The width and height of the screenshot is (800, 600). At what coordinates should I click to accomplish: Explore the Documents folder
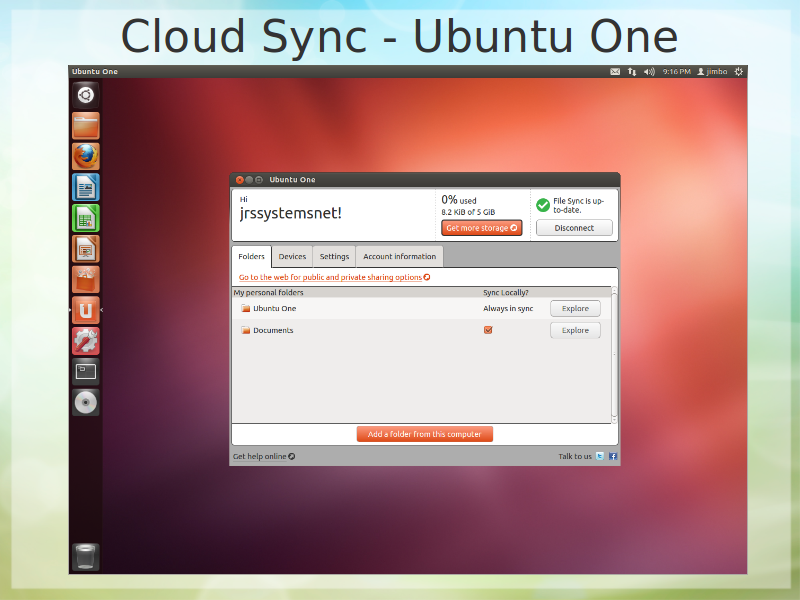coord(575,331)
